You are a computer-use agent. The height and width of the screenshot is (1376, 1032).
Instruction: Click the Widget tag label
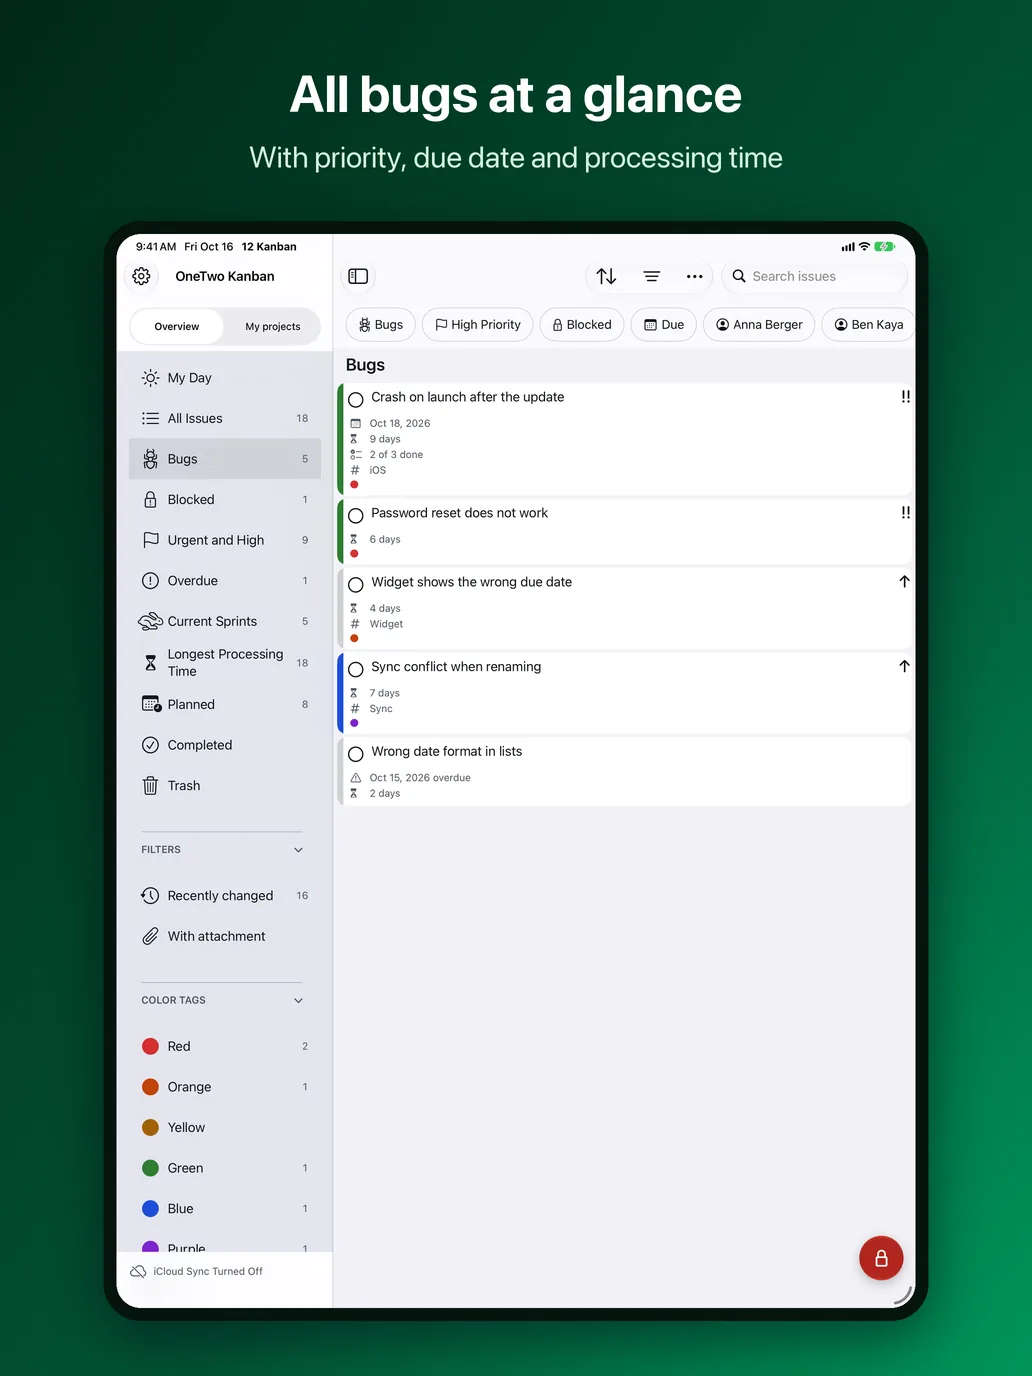(386, 624)
